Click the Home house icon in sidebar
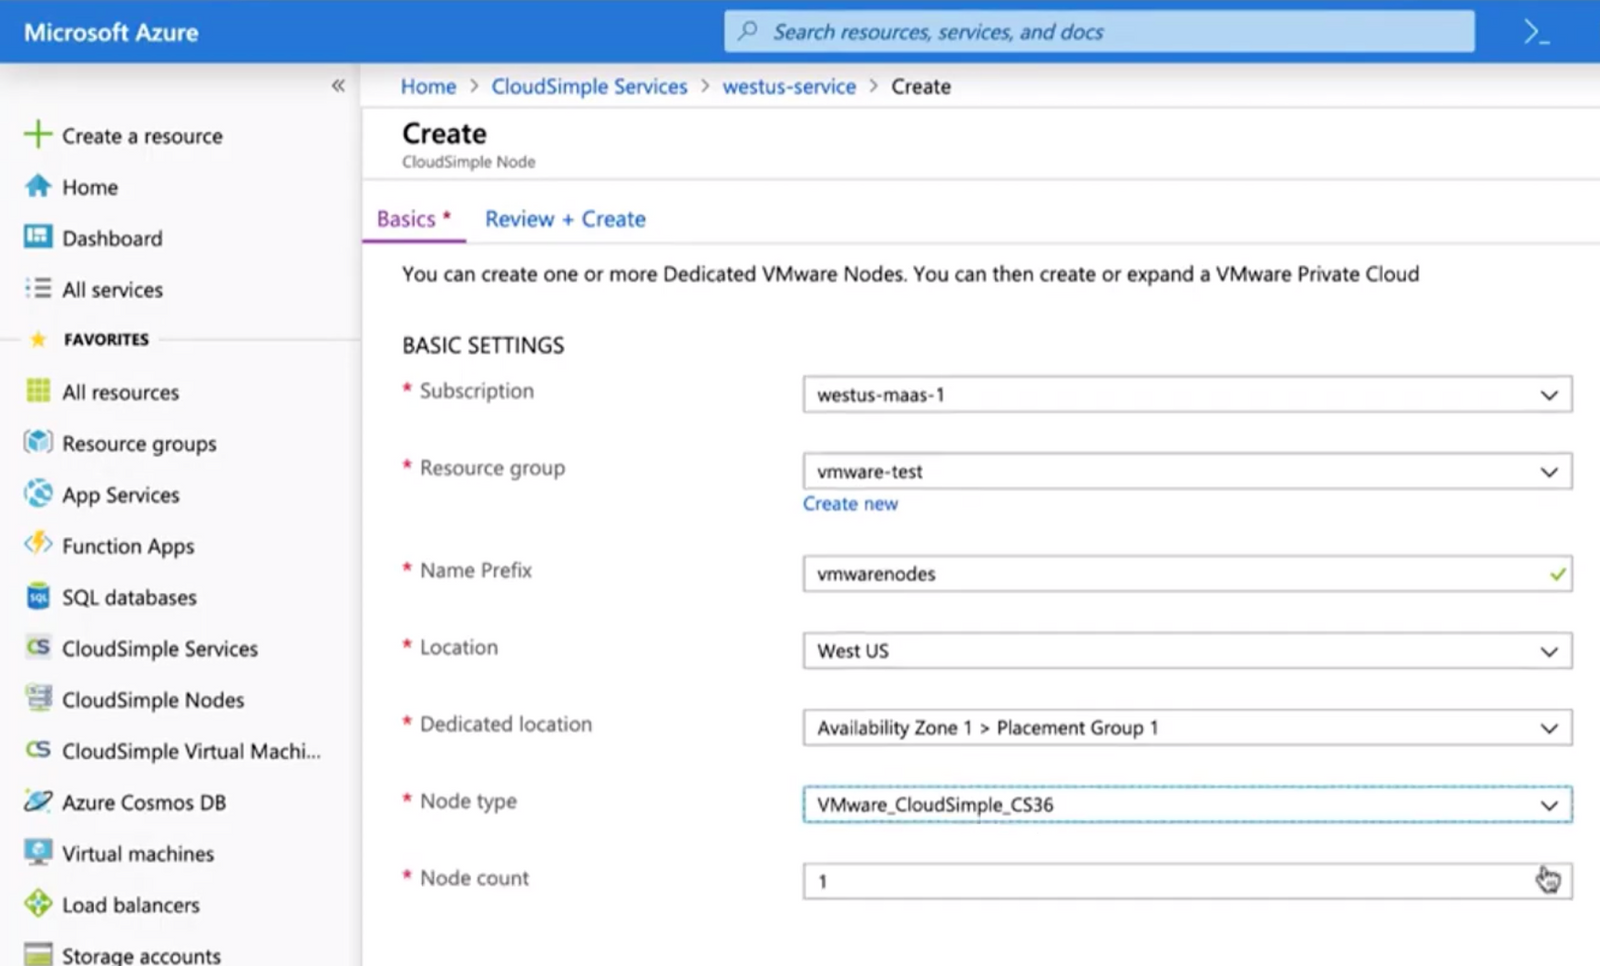The image size is (1600, 966). (38, 186)
